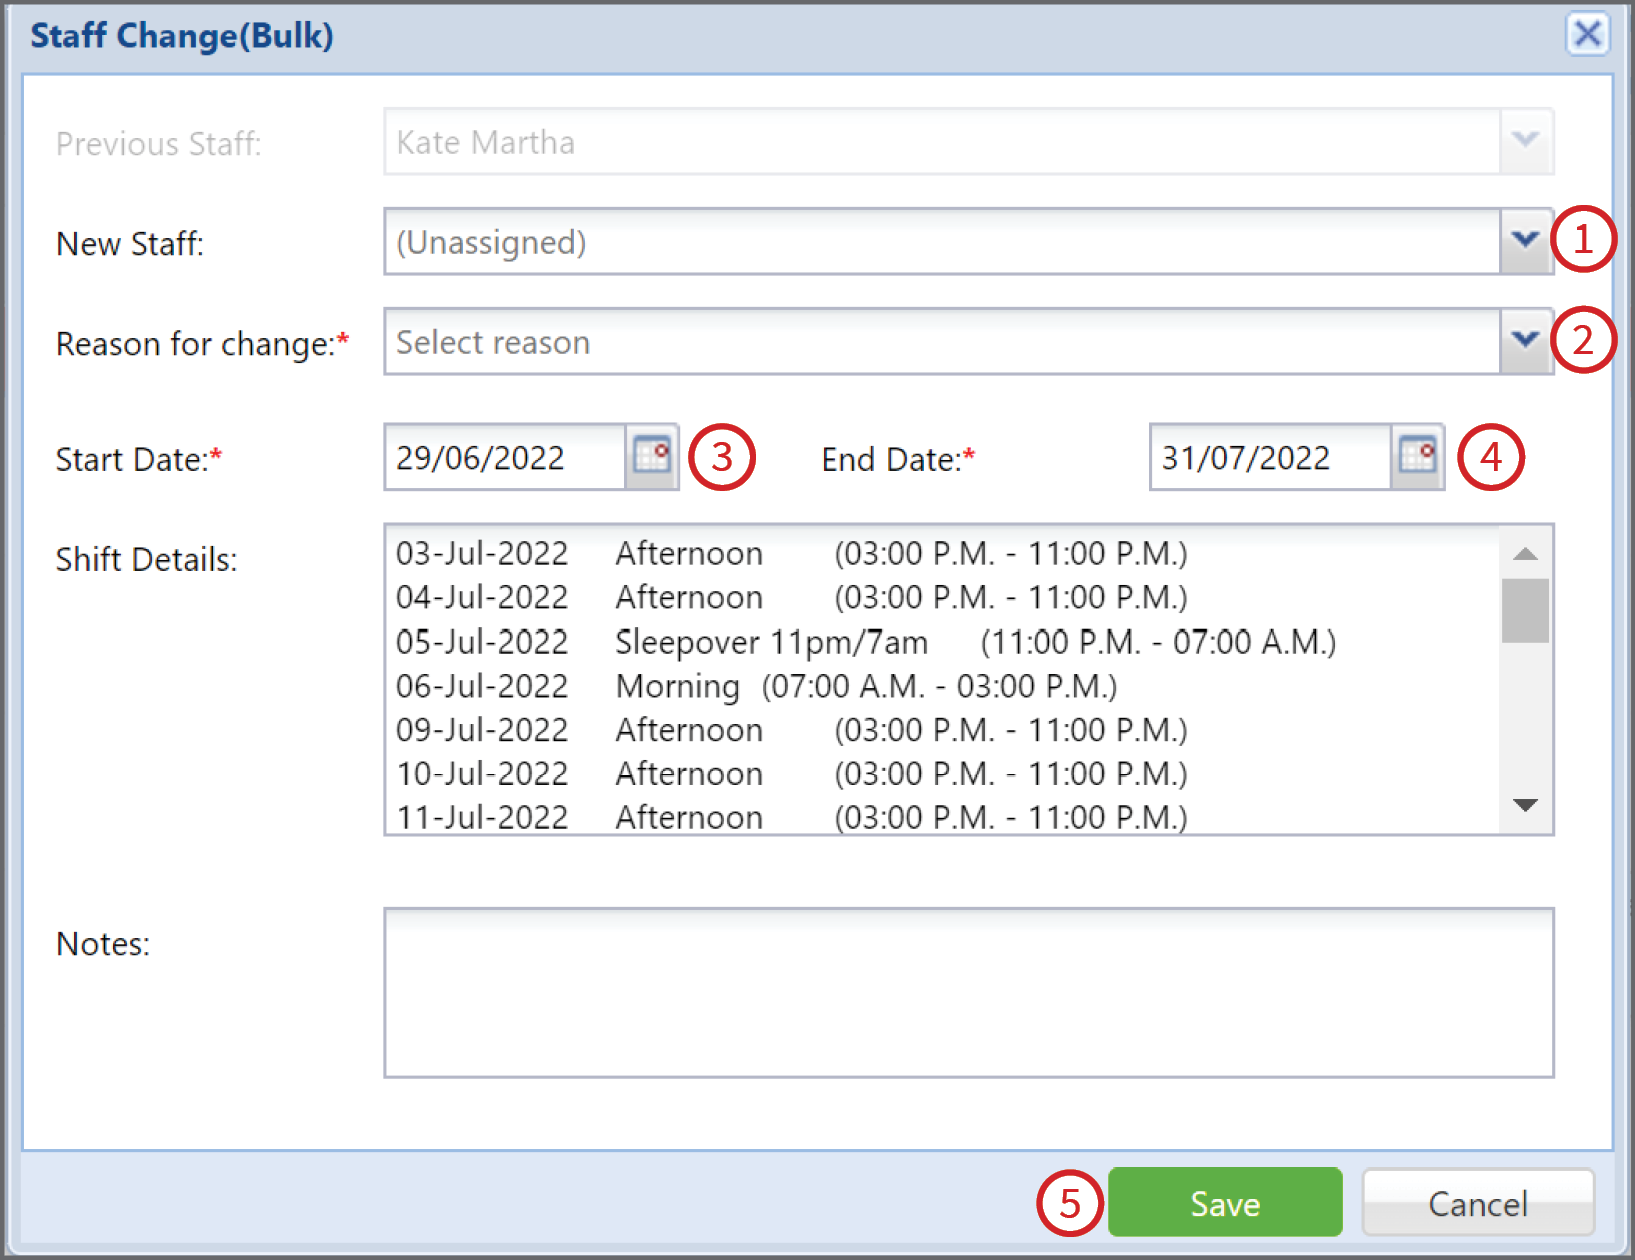Click the Notes label
The height and width of the screenshot is (1260, 1635).
(103, 943)
